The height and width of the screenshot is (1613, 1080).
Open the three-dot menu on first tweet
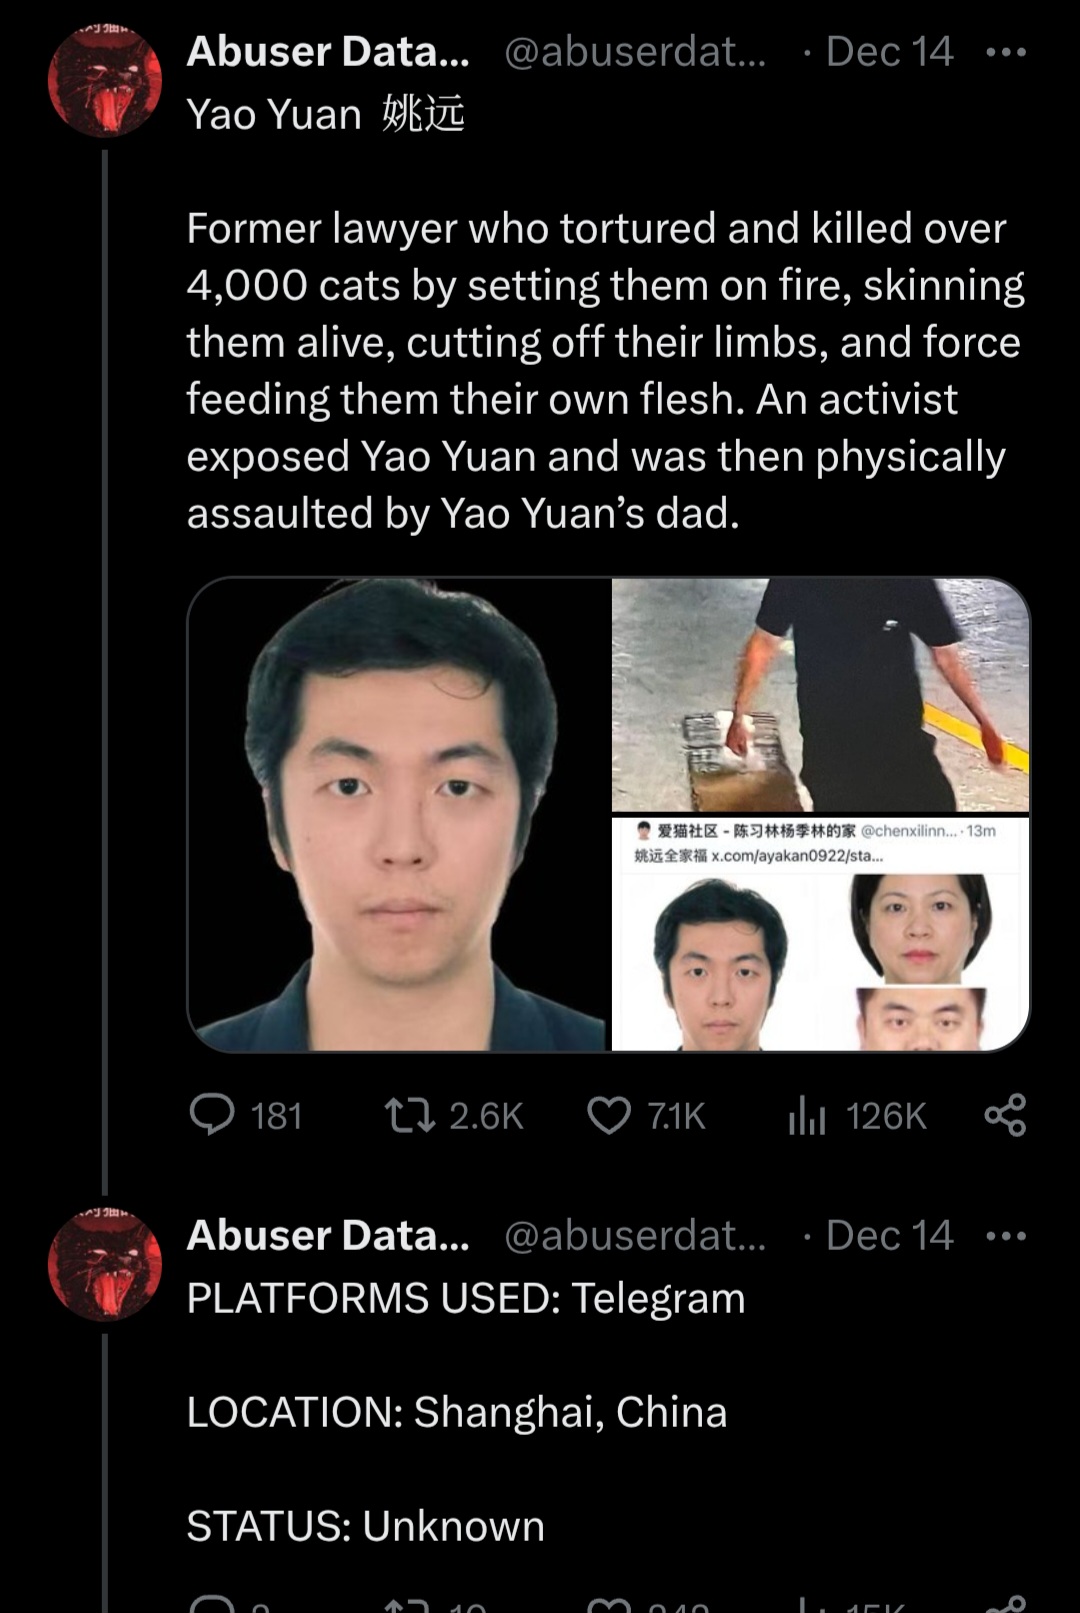tap(1005, 52)
